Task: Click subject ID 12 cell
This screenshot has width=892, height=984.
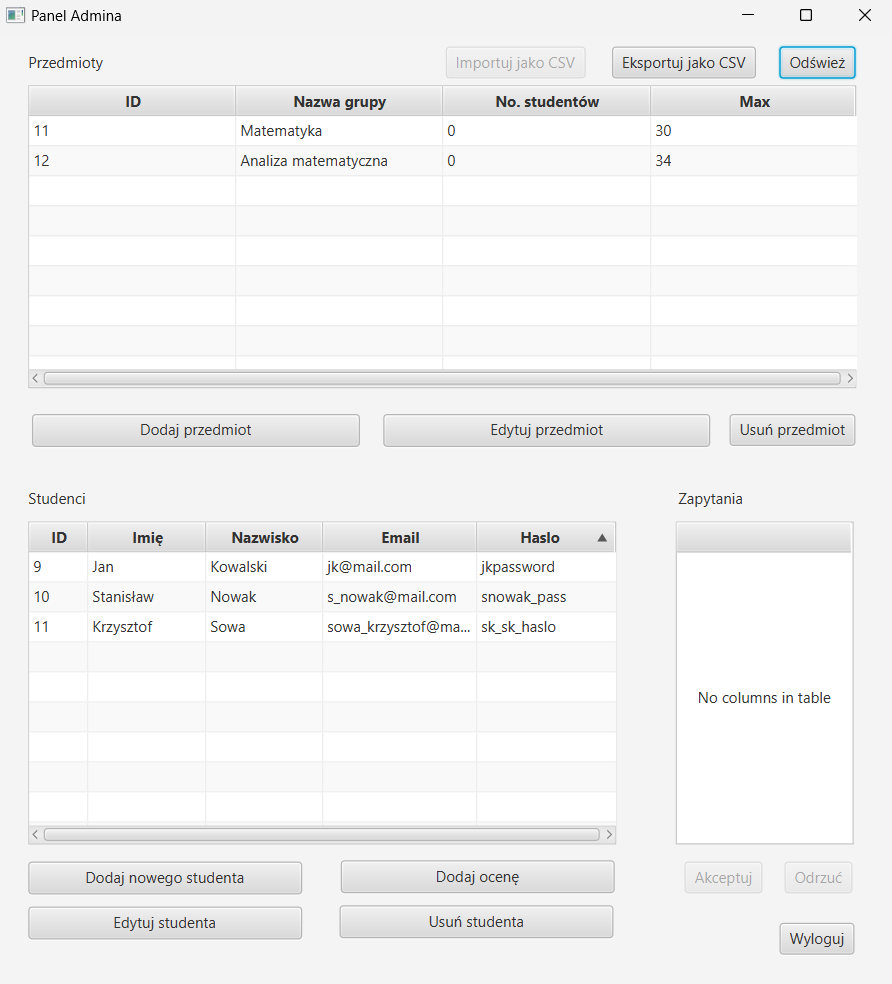Action: 132,161
